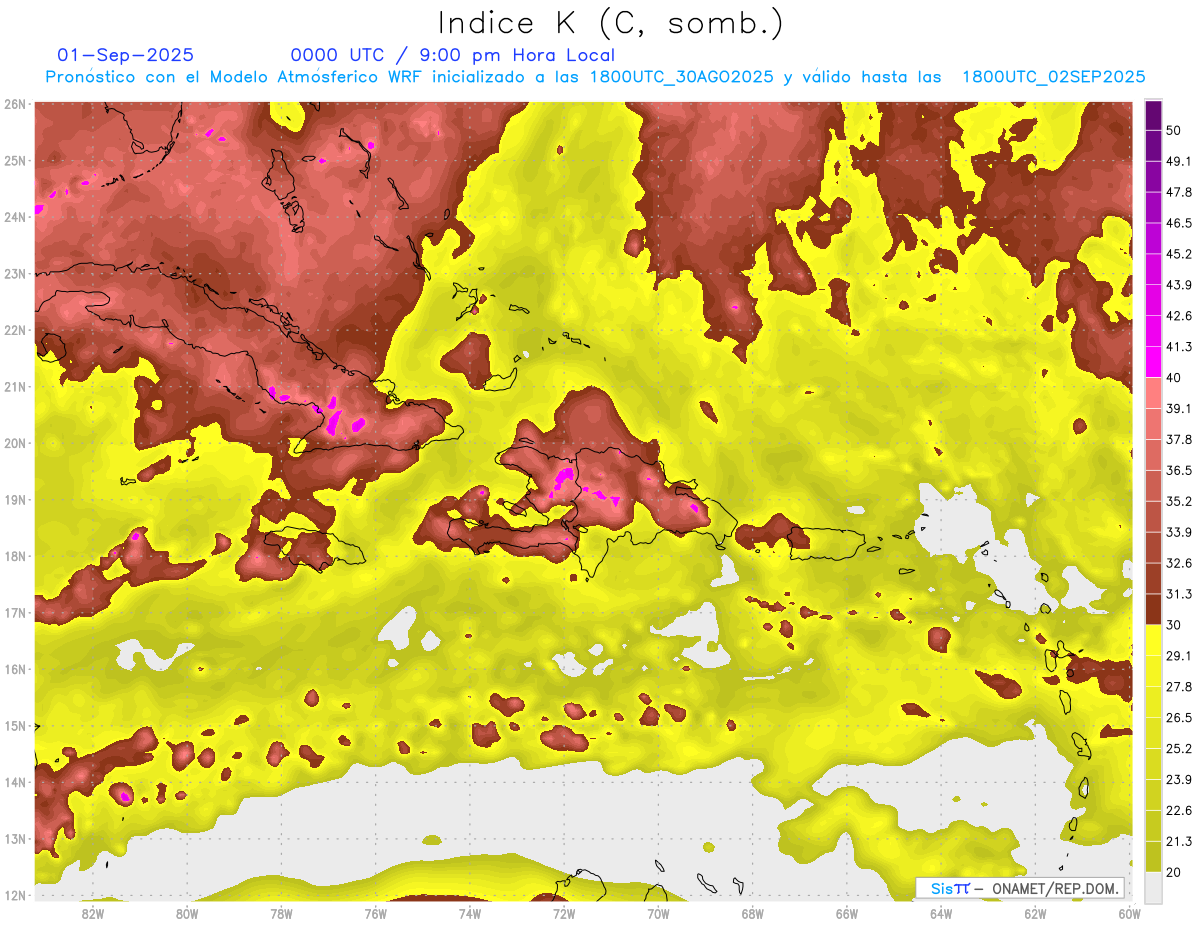1200x927 pixels.
Task: Click the longitude axis label "80W"
Action: click(x=186, y=914)
